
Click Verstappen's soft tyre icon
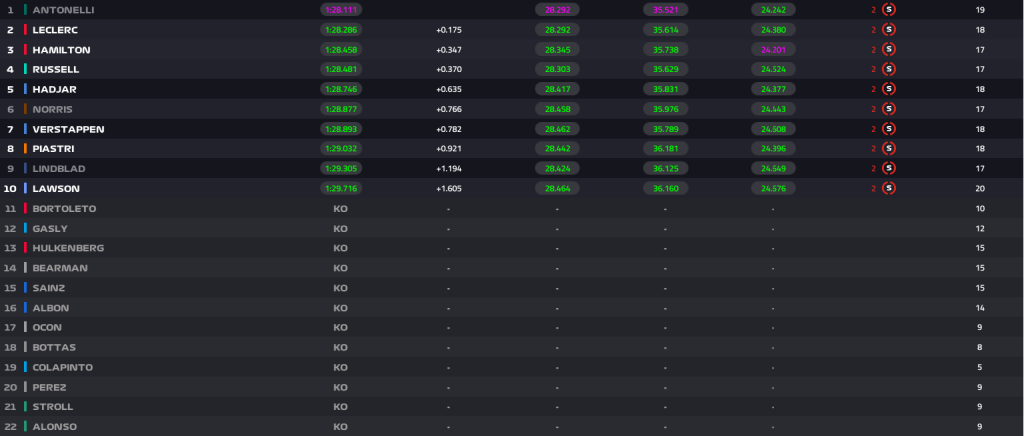[x=888, y=129]
